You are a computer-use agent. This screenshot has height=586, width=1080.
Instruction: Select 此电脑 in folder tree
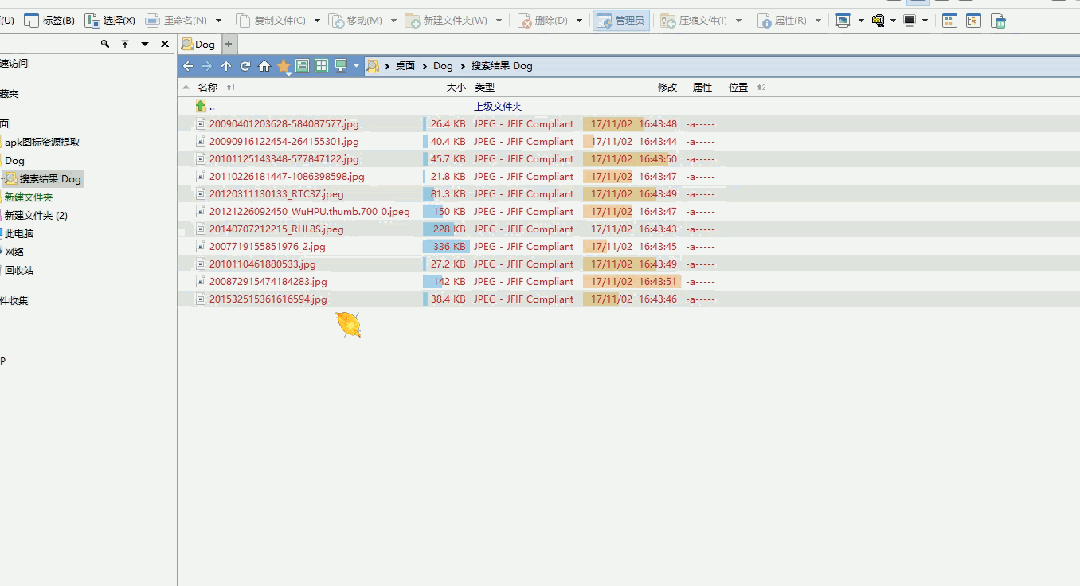point(19,233)
